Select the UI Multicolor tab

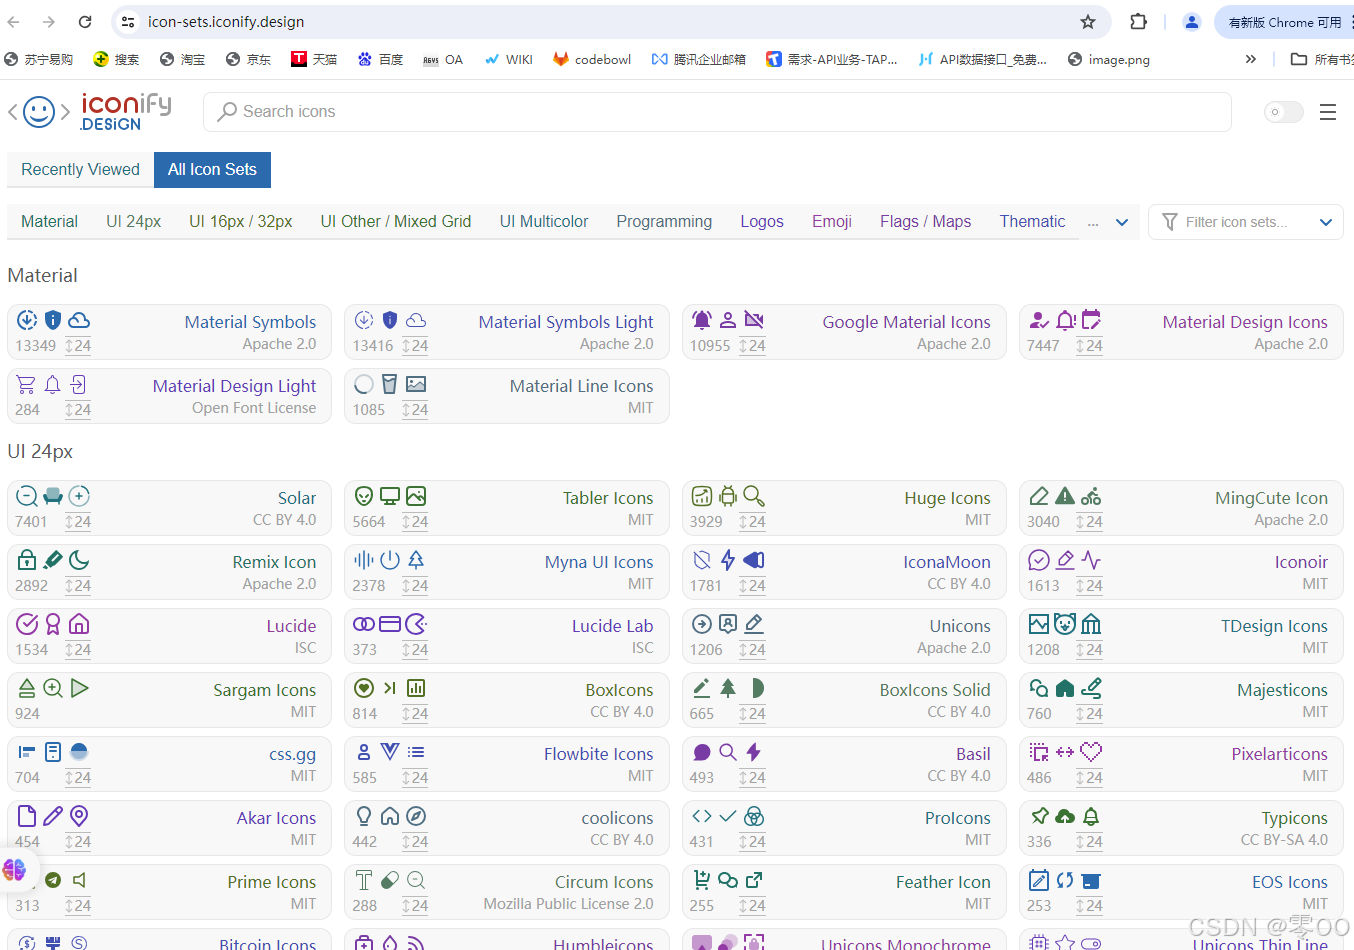(544, 222)
